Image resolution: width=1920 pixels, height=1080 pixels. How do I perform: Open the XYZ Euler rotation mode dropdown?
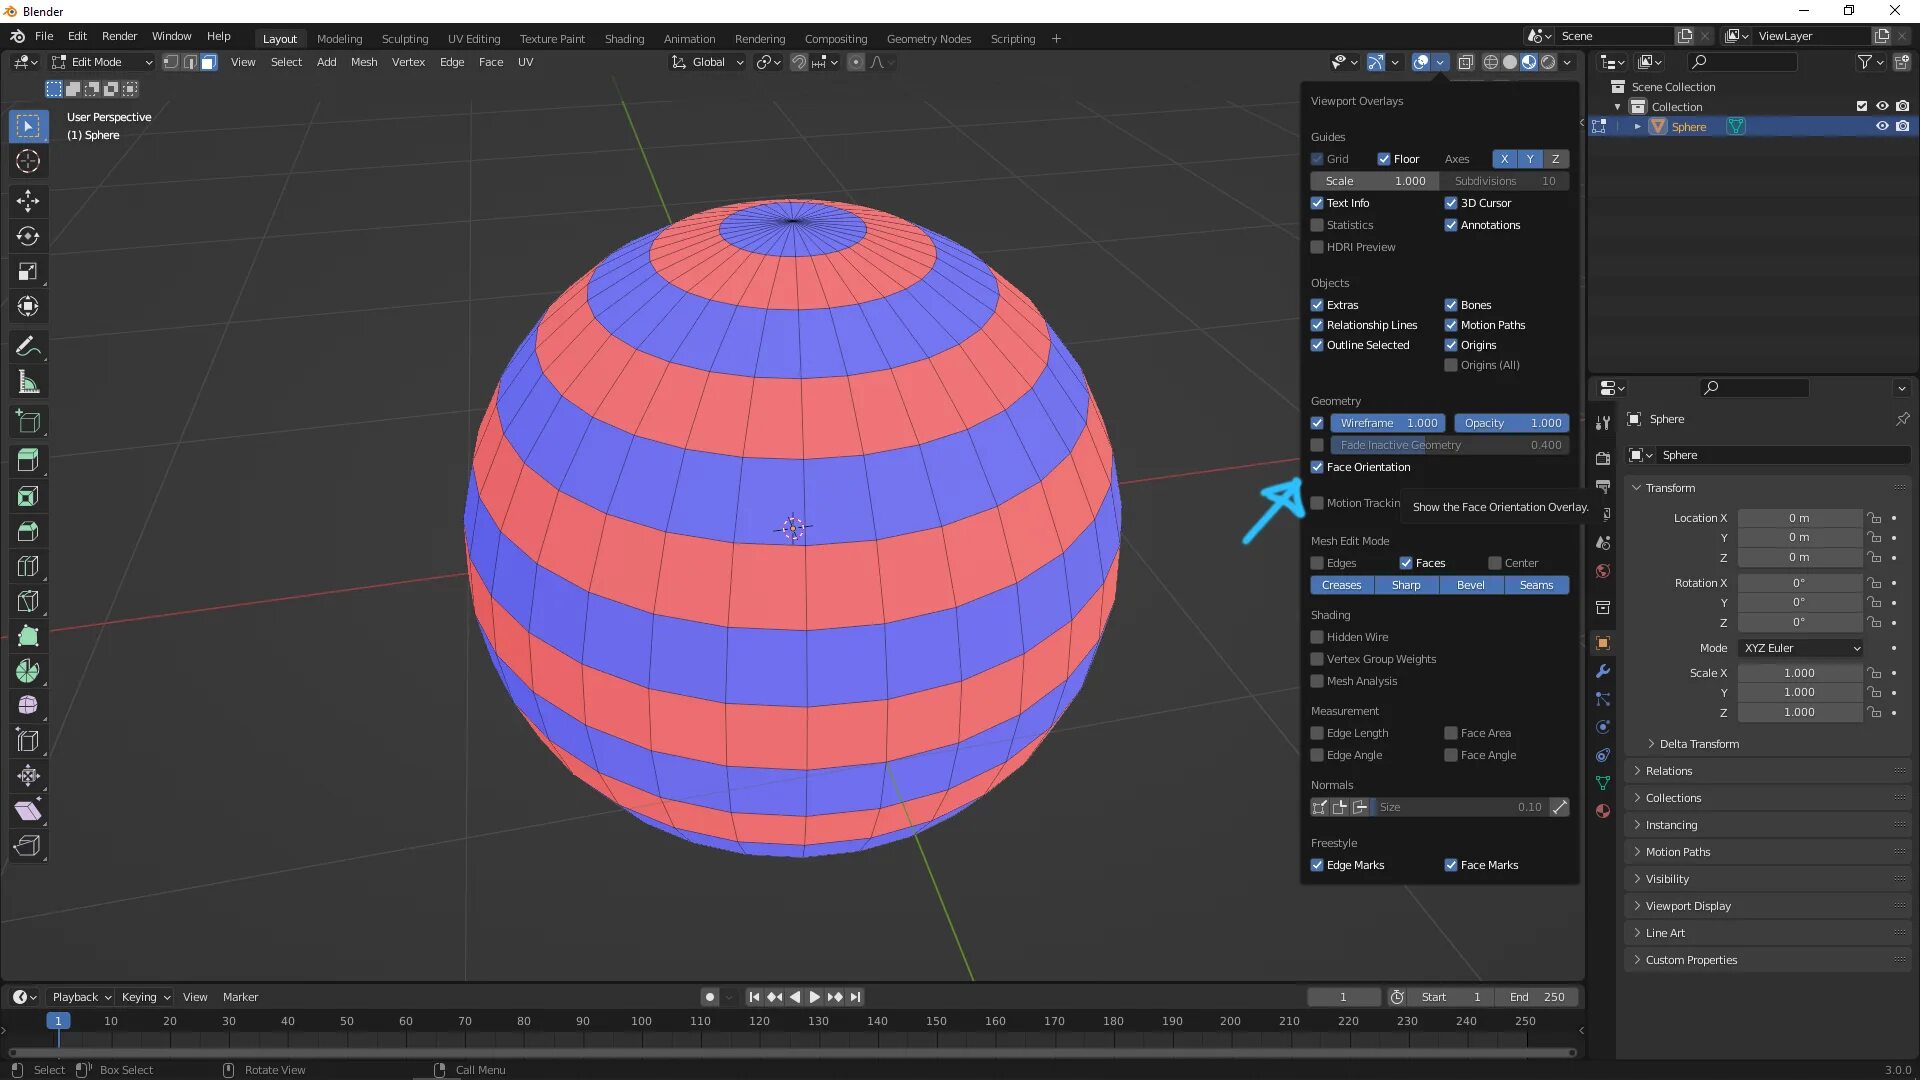(x=1801, y=648)
